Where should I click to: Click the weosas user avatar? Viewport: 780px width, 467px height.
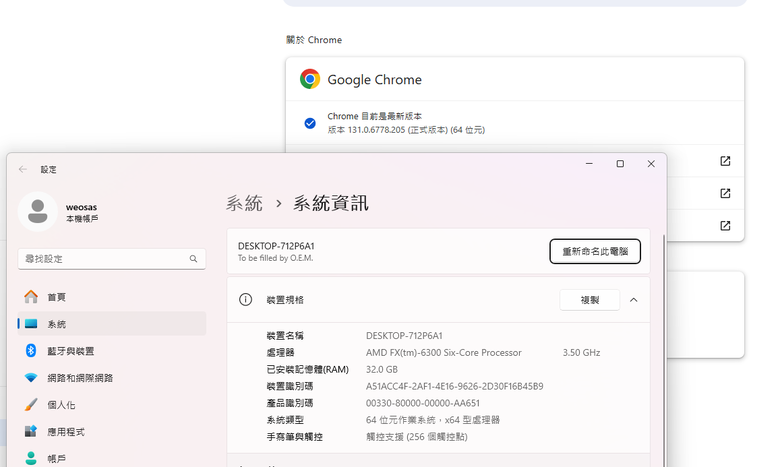click(38, 212)
